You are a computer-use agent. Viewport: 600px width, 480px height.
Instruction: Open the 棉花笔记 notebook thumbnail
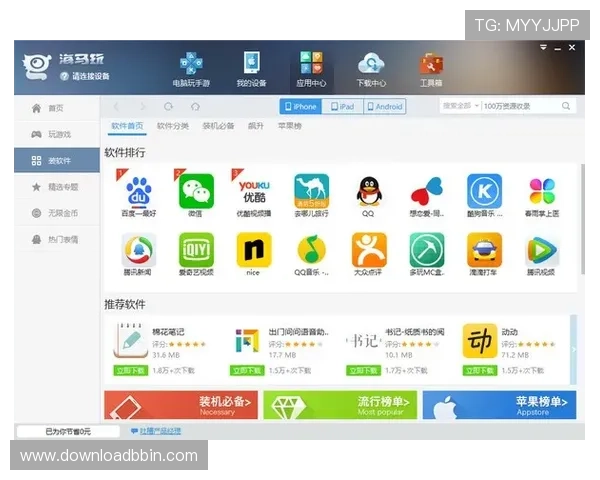[x=130, y=340]
